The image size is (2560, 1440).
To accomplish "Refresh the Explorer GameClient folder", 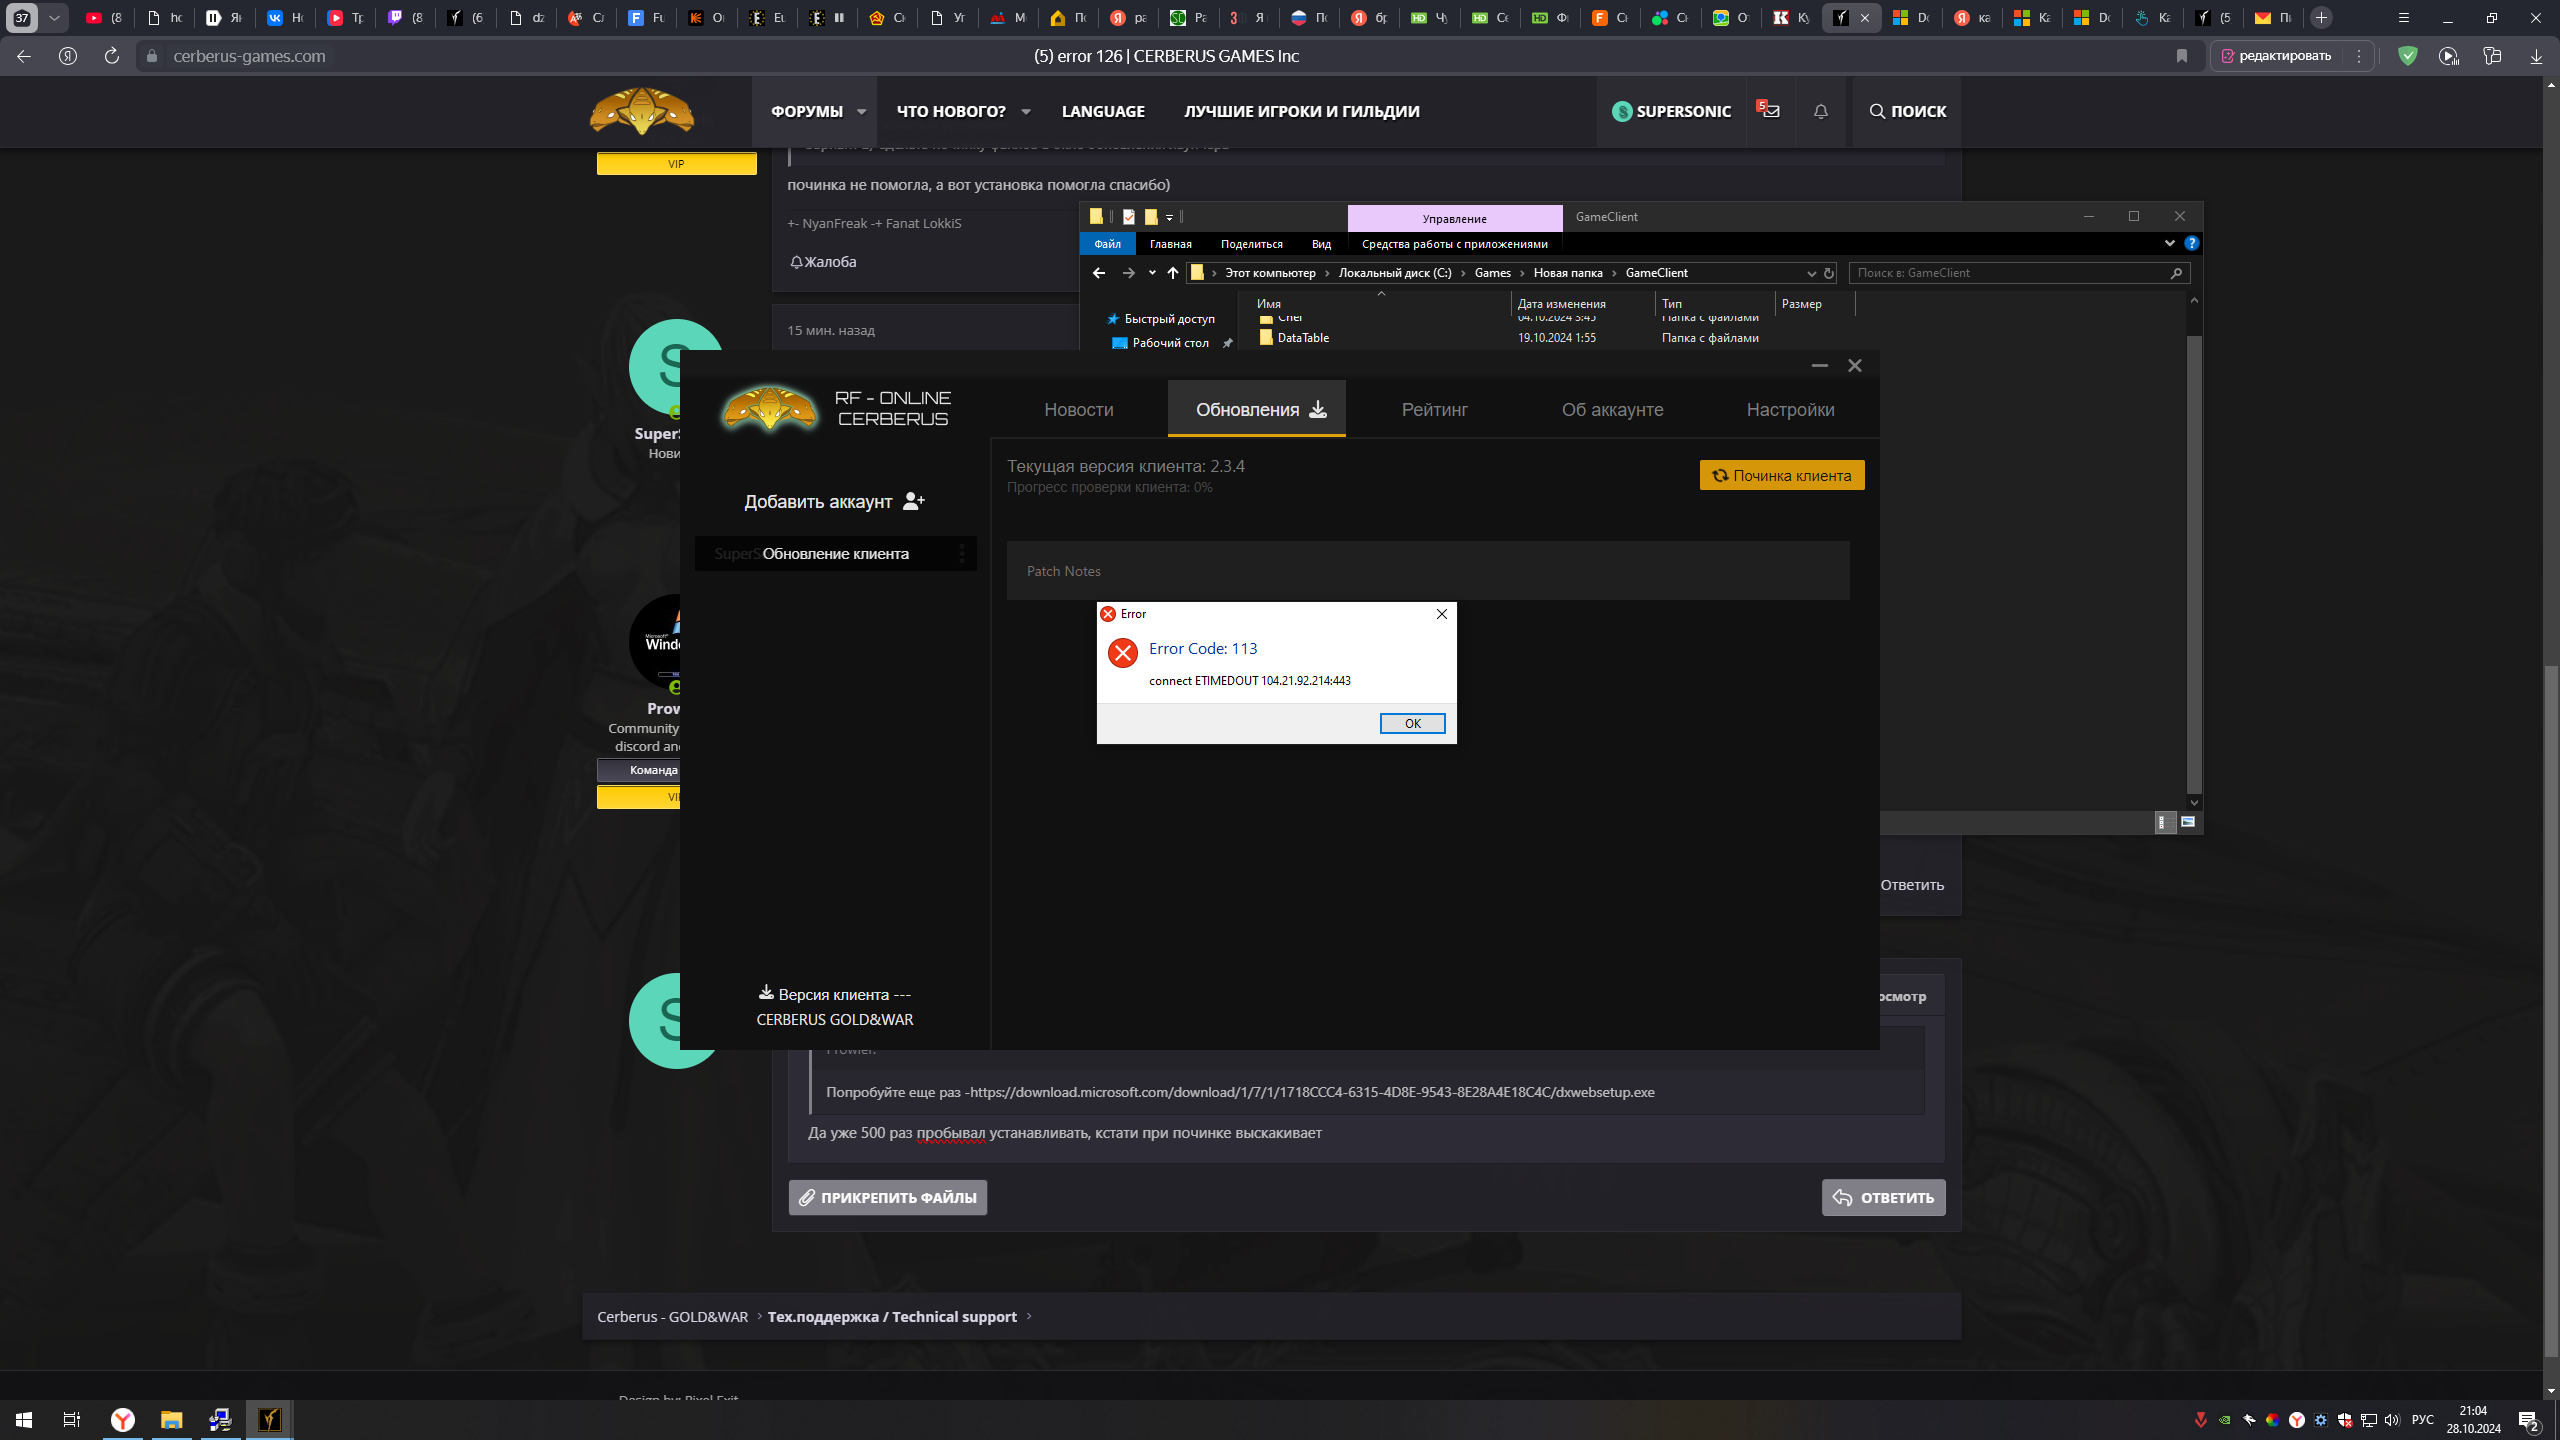I will pos(1829,273).
